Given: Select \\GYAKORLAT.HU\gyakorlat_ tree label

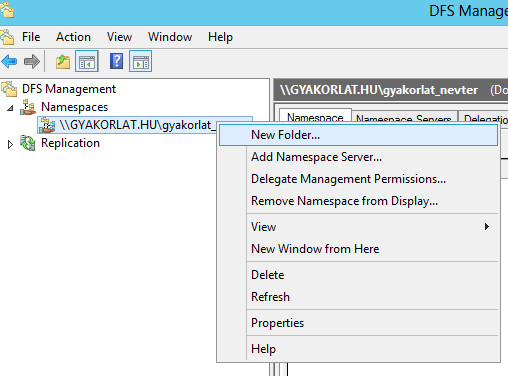Looking at the screenshot, I should point(138,125).
